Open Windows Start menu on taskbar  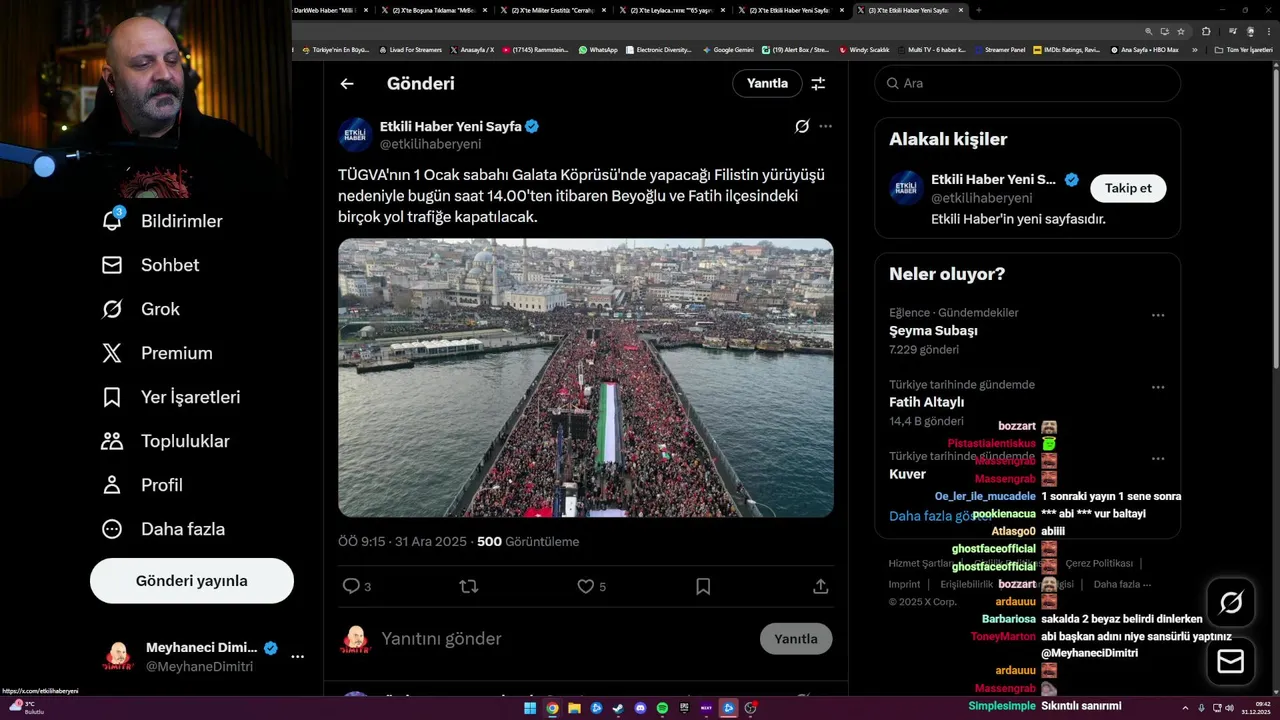[x=530, y=709]
